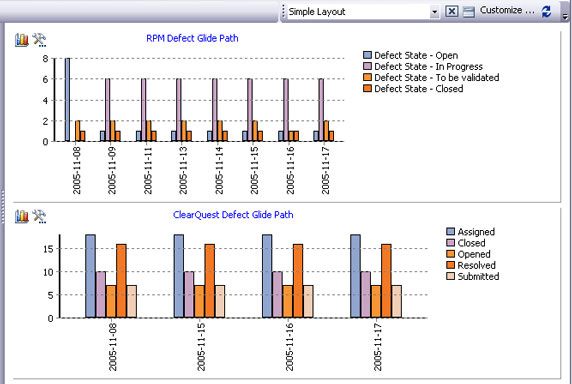Click the Resolved legend swatch
The image size is (572, 384).
[x=451, y=265]
